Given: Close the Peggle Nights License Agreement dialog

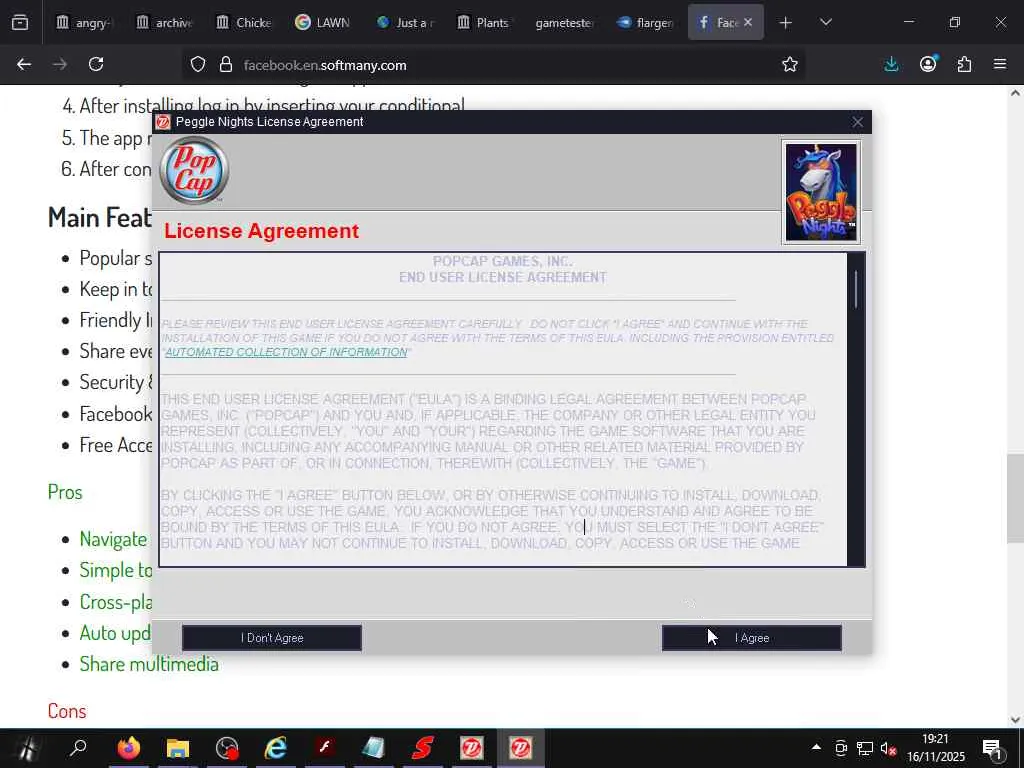Looking at the screenshot, I should point(857,122).
